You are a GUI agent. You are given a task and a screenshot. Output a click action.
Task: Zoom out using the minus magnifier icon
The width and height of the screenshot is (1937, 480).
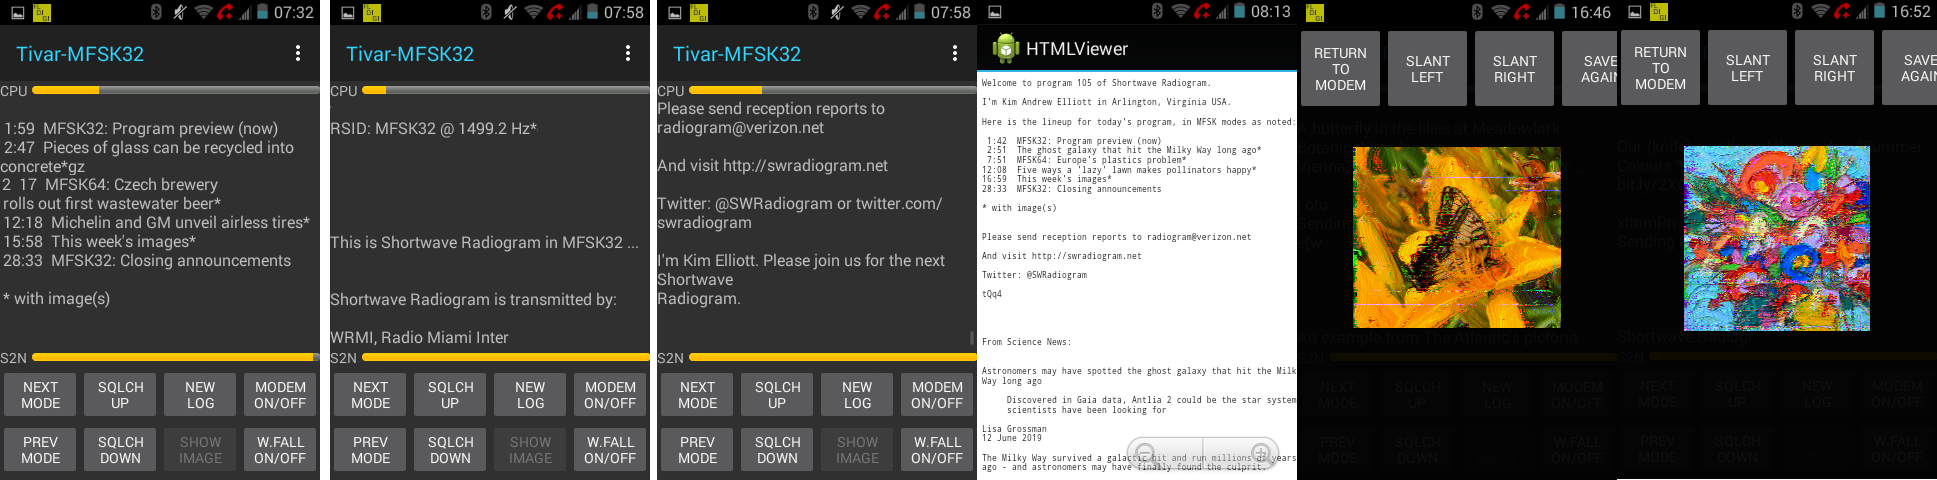1146,453
